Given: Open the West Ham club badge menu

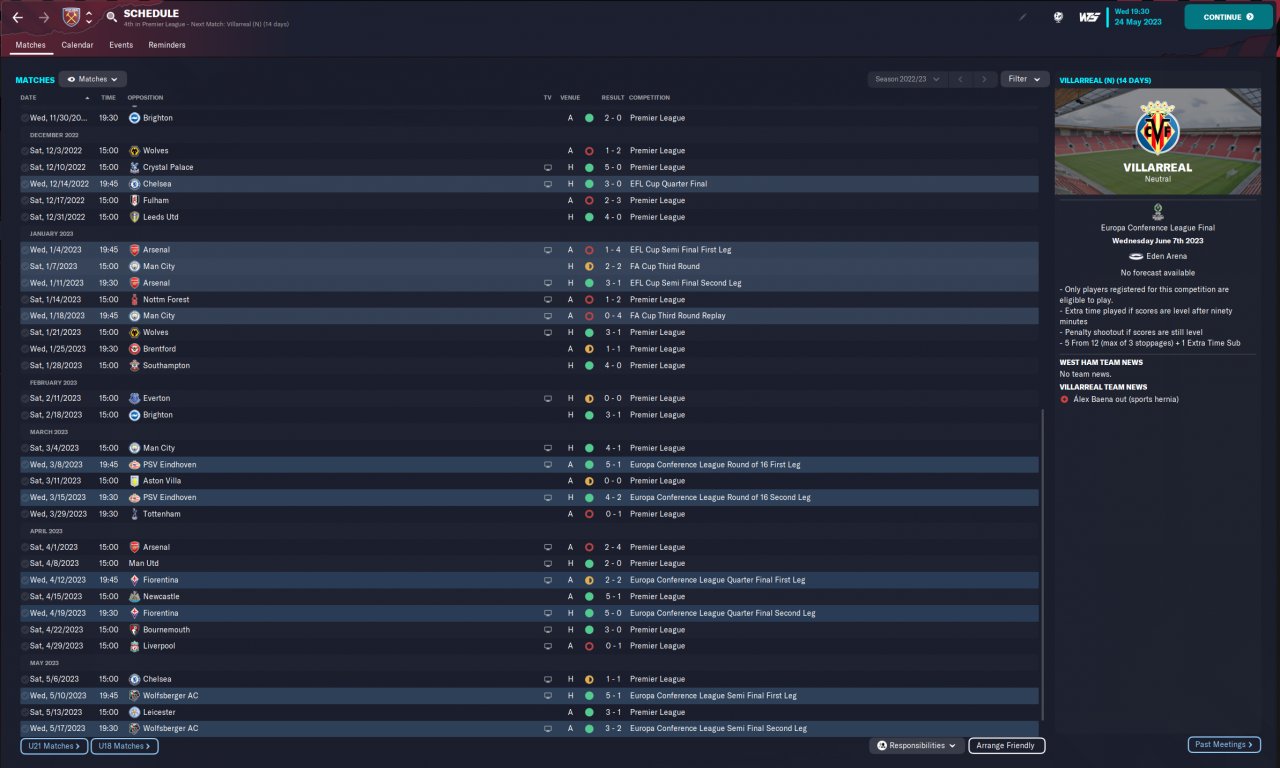Looking at the screenshot, I should 70,17.
